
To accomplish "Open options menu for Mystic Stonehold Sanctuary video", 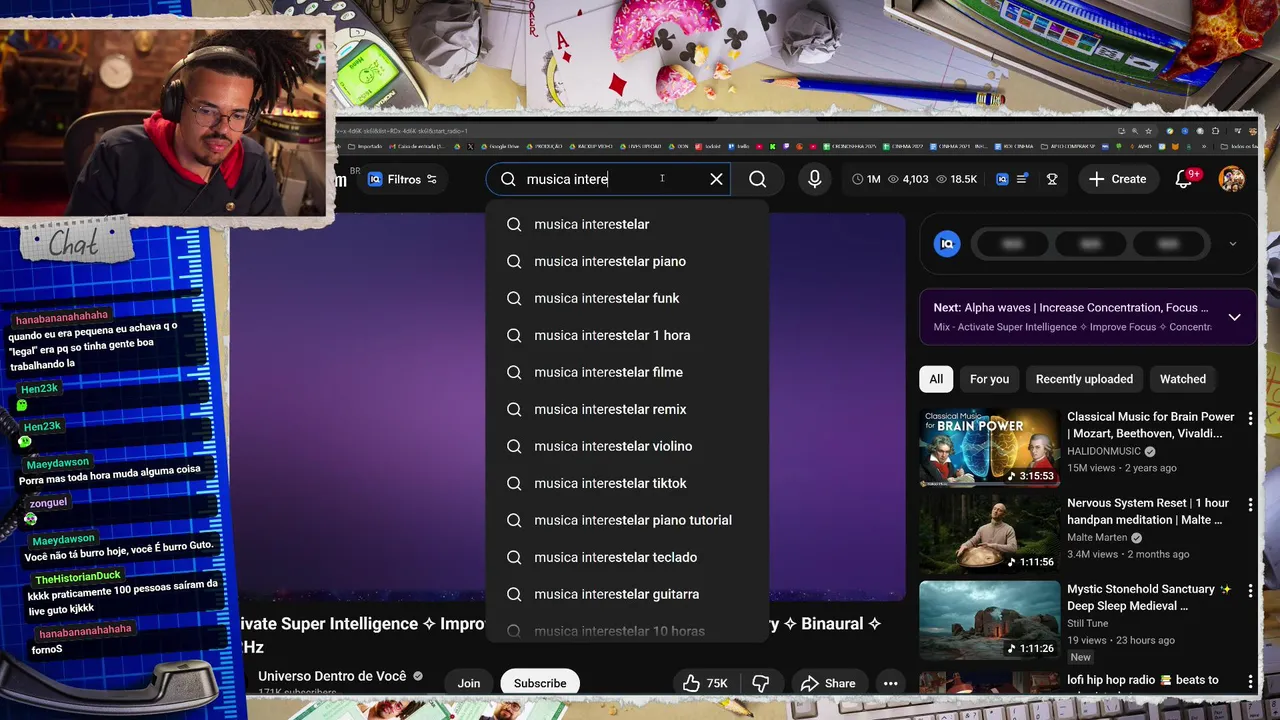I will click(1249, 591).
